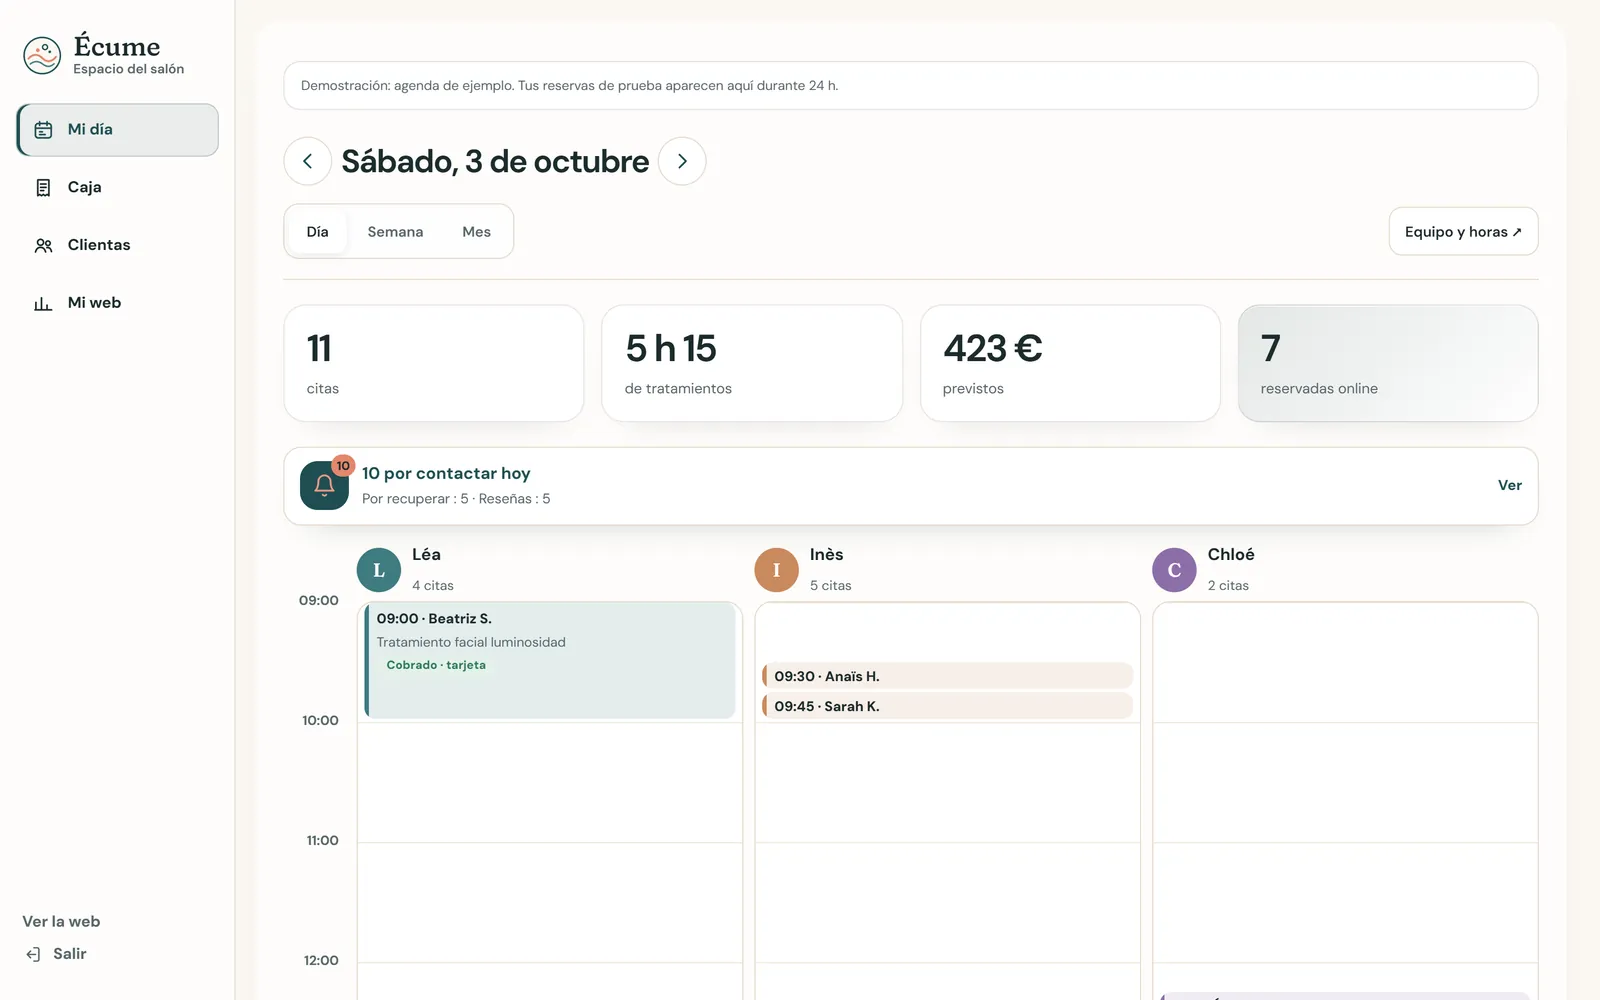1600x1000 pixels.
Task: Select Léa's avatar circle
Action: [x=379, y=570]
